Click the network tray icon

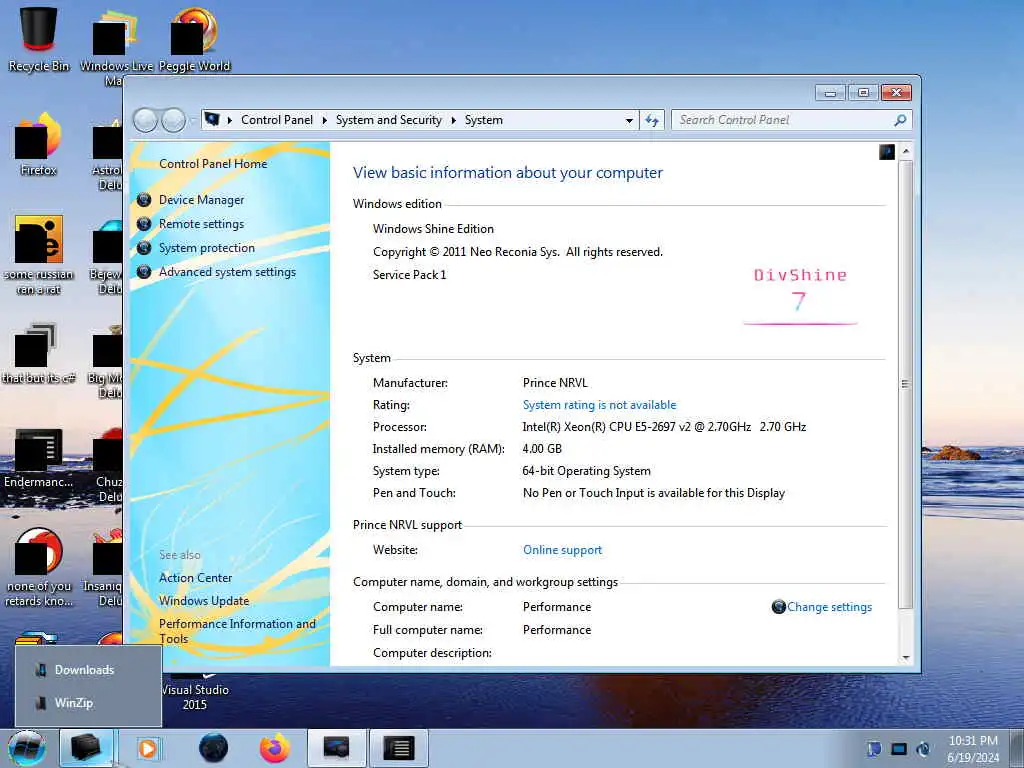tap(874, 748)
